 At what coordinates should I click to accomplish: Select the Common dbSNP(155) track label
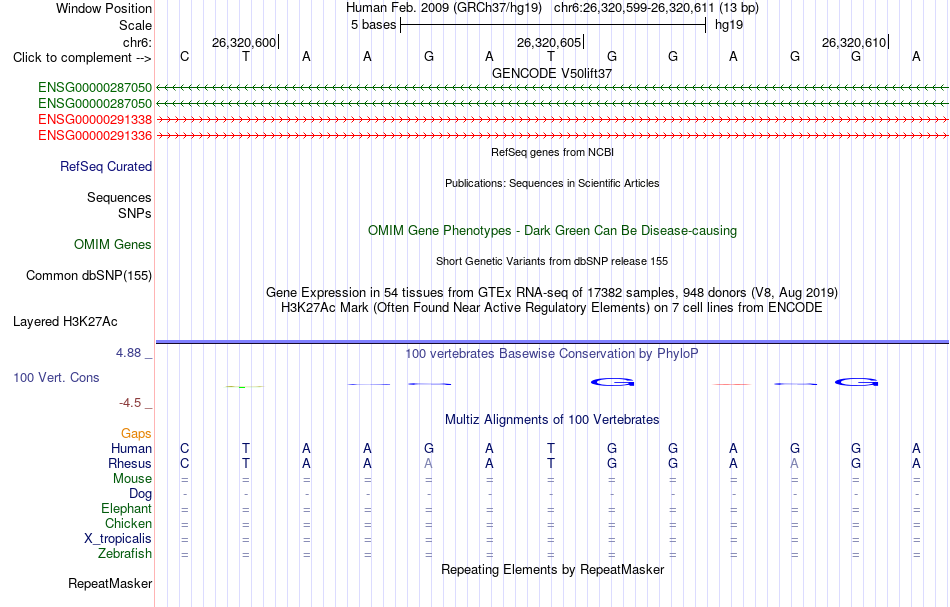coord(89,276)
